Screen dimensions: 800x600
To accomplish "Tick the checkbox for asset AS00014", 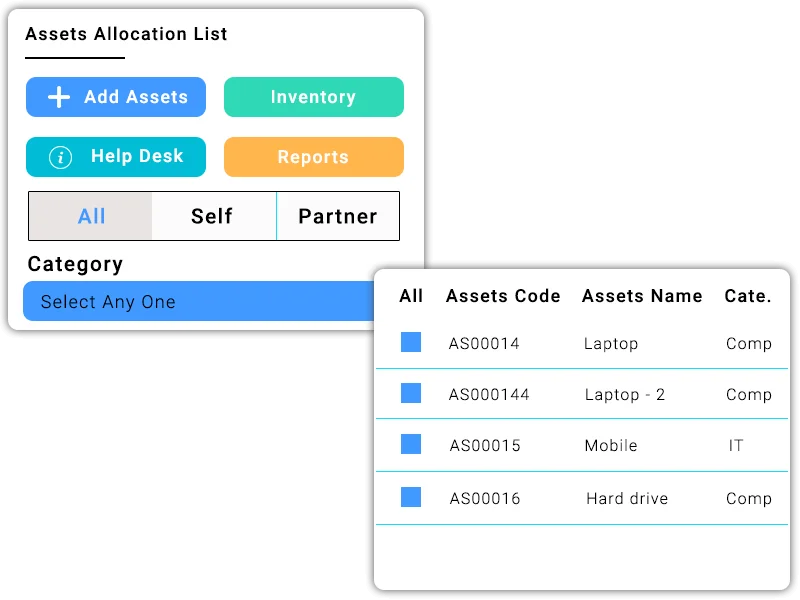I will tap(411, 342).
